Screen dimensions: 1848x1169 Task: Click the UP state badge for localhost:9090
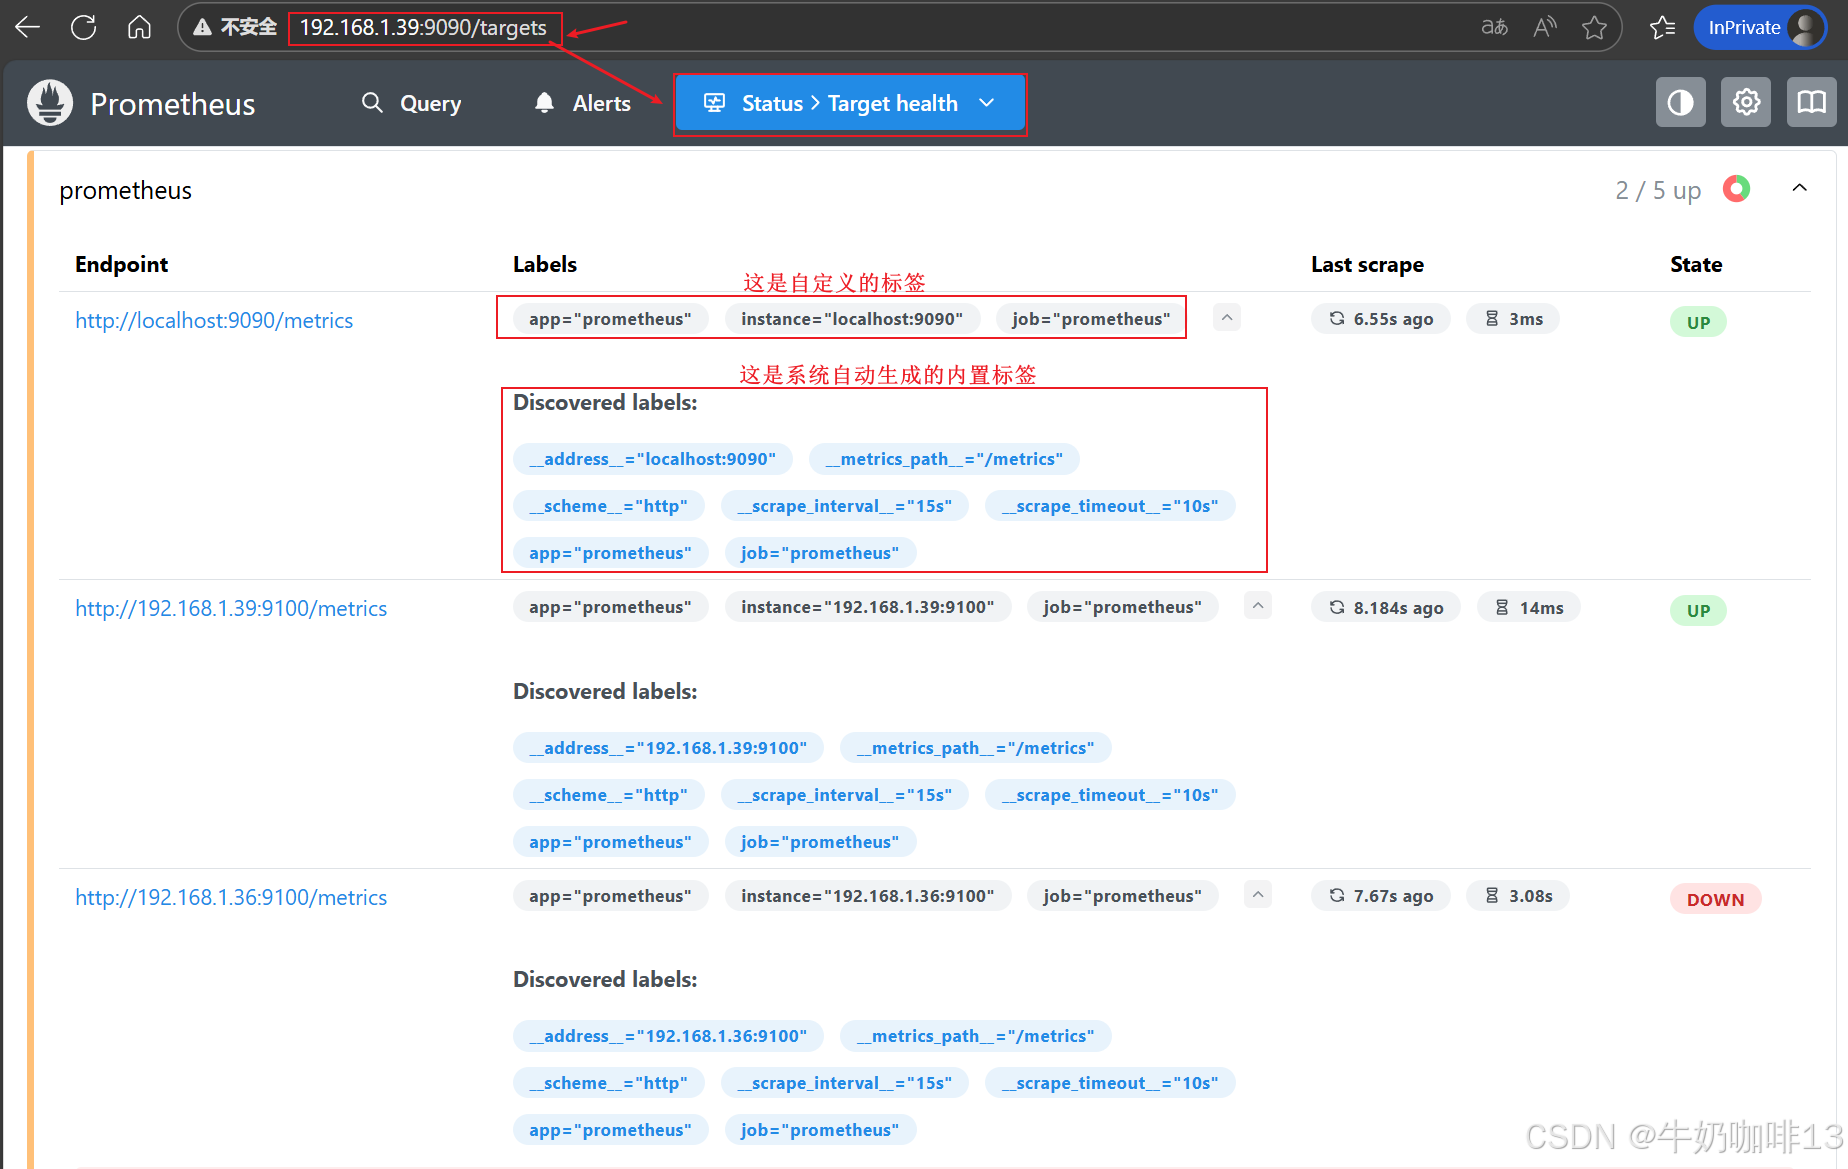[1698, 322]
